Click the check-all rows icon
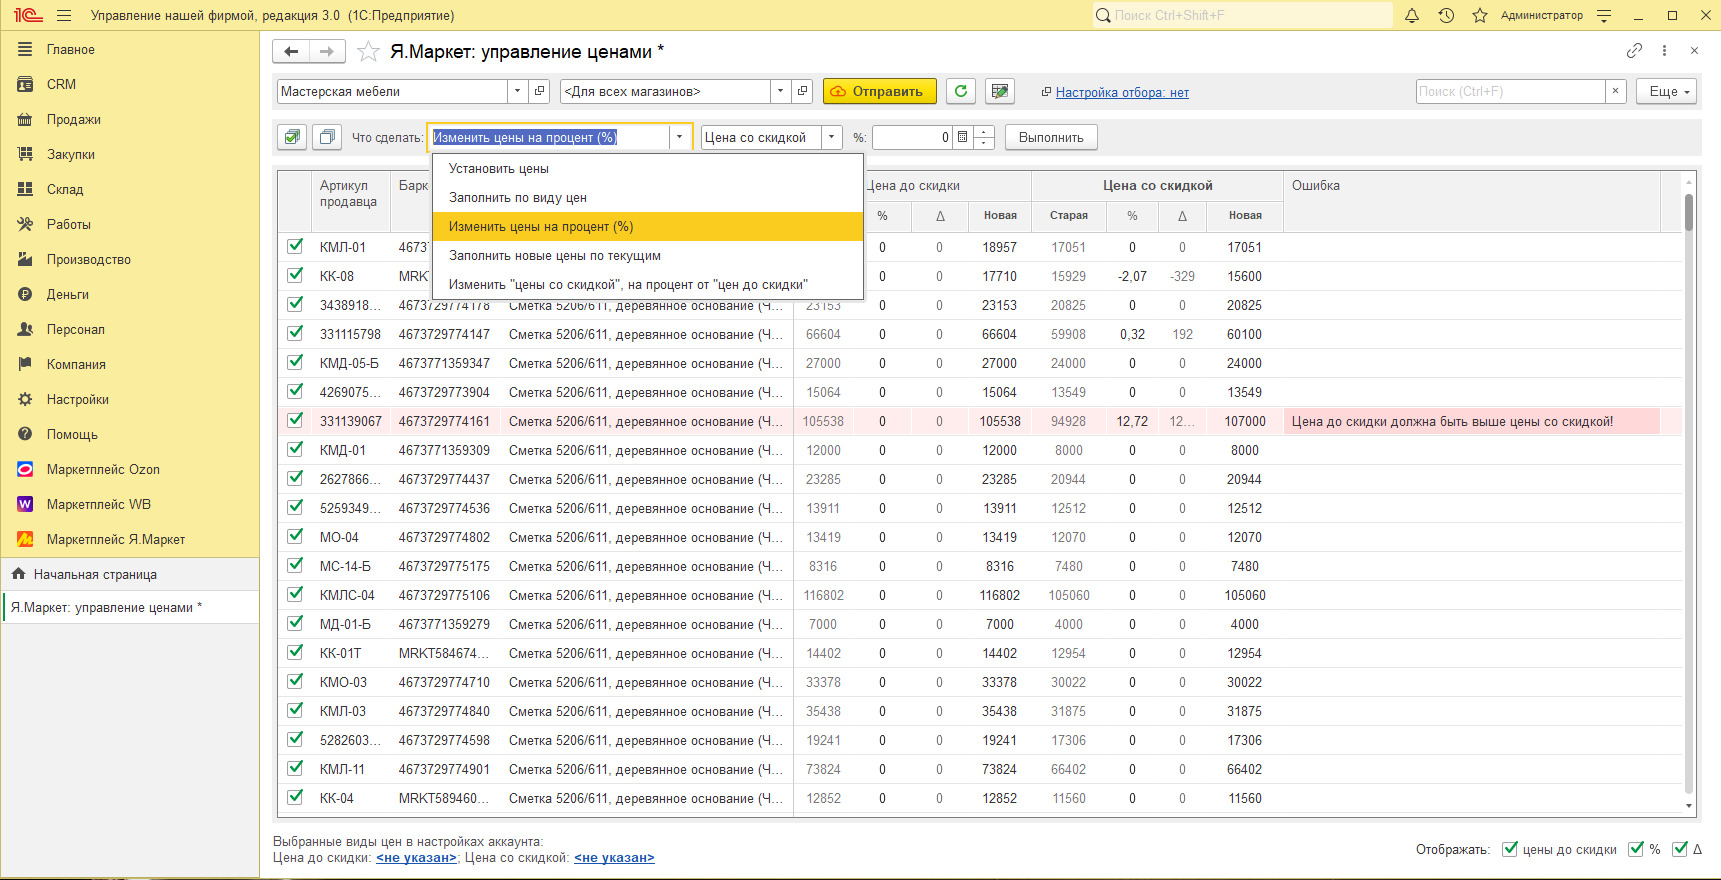 [x=292, y=137]
